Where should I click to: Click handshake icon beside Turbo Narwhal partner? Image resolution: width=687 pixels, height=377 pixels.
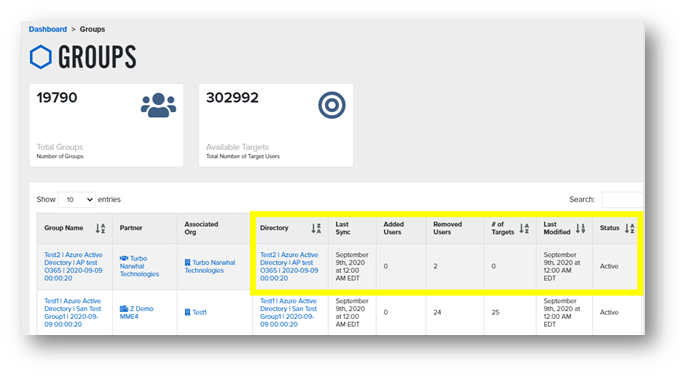[124, 258]
